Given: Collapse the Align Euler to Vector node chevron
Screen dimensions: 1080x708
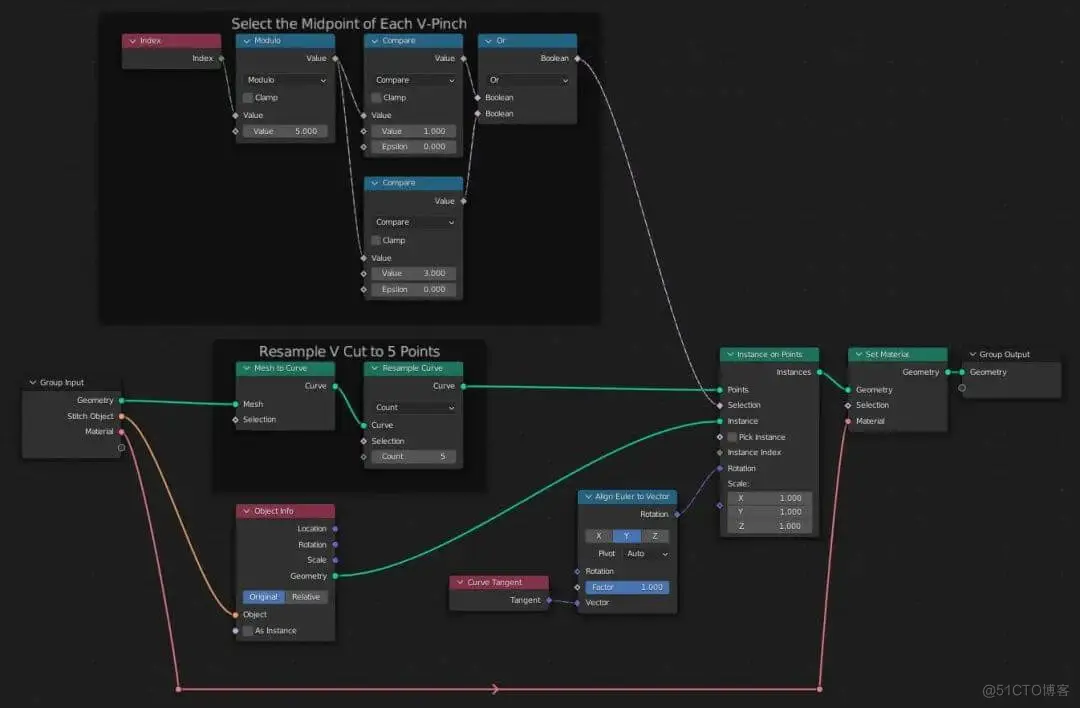Looking at the screenshot, I should (x=588, y=497).
